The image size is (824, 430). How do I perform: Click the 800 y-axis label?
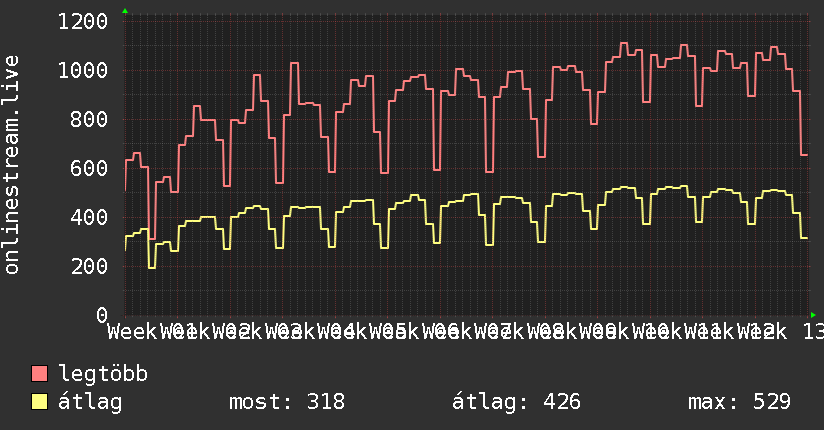pos(89,119)
